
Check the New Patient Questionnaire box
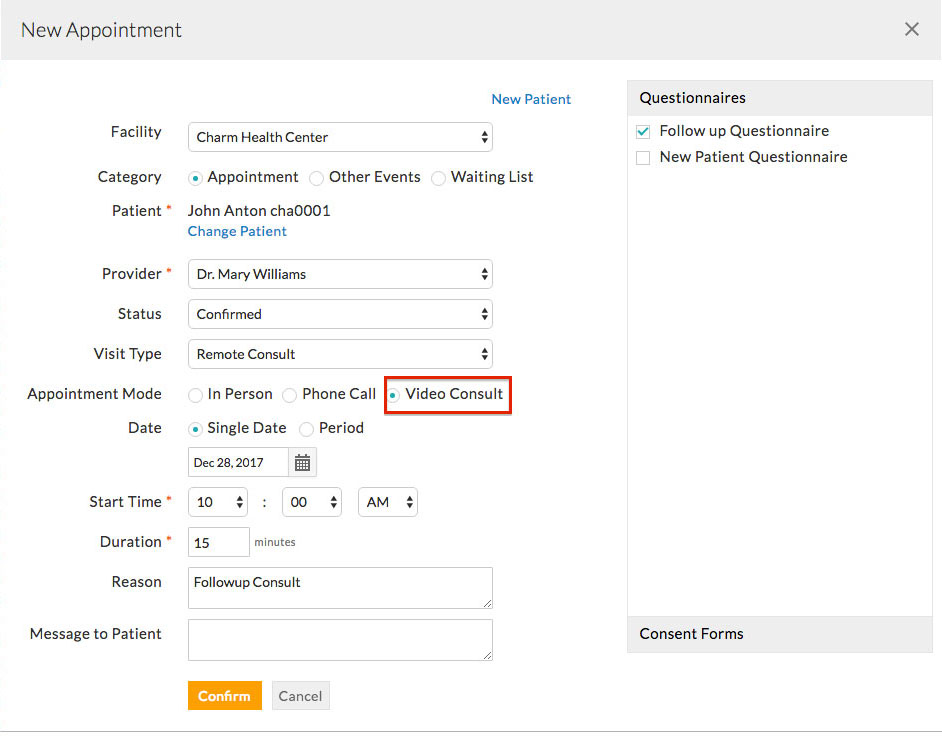click(643, 157)
